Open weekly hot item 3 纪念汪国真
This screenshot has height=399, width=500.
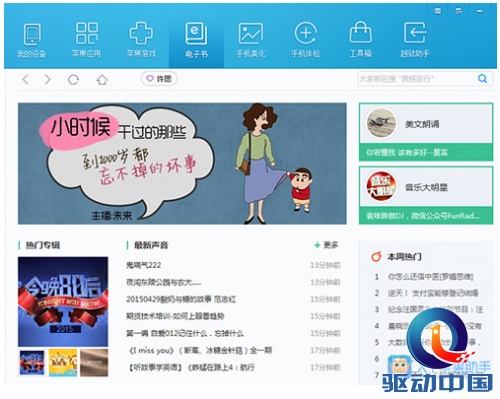(435, 310)
